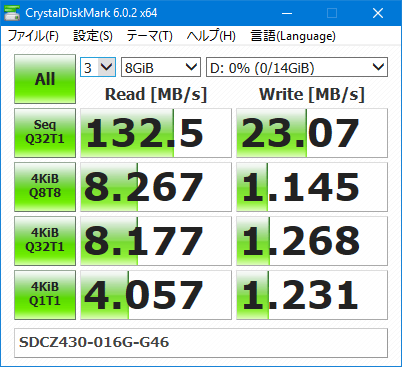This screenshot has height=367, width=402.
Task: Run all benchmarks with All button
Action: coord(45,79)
